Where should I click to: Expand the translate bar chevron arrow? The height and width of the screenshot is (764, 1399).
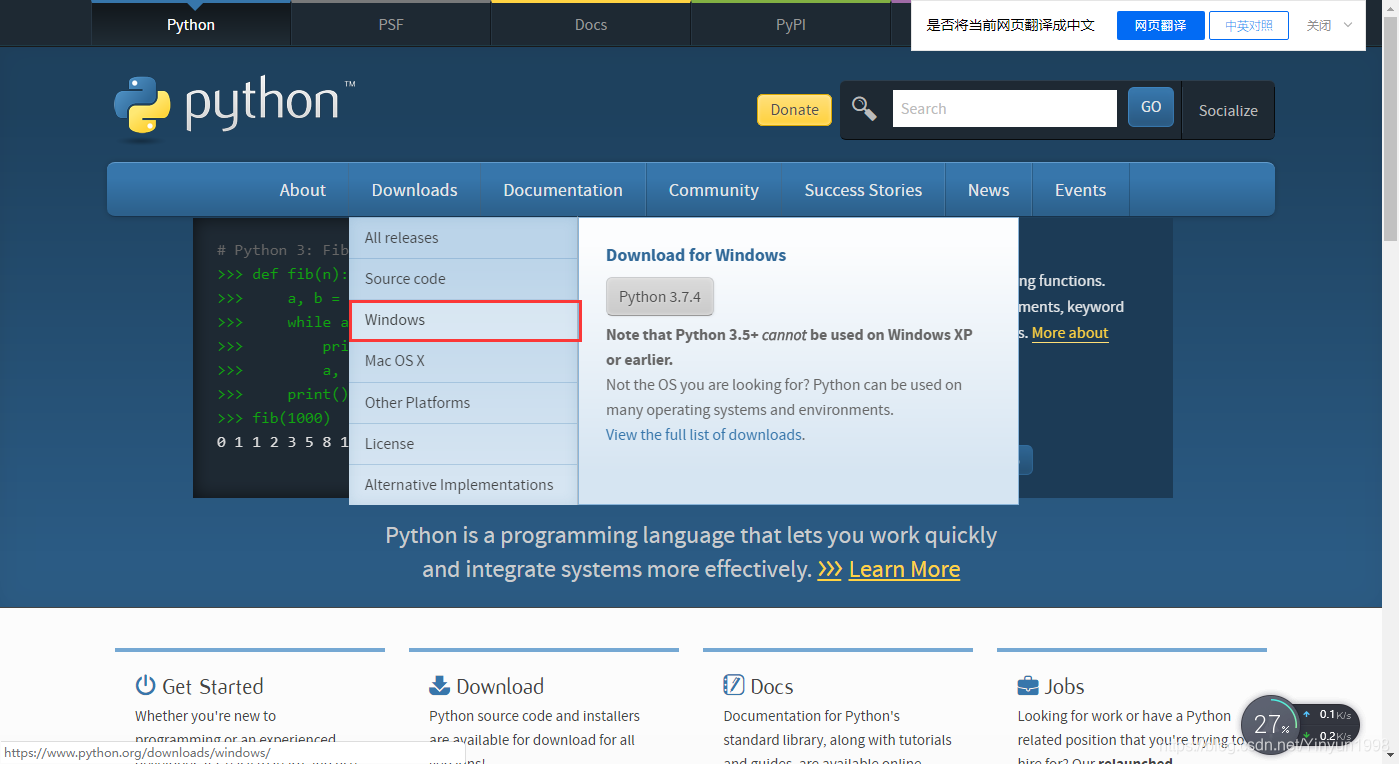1348,25
